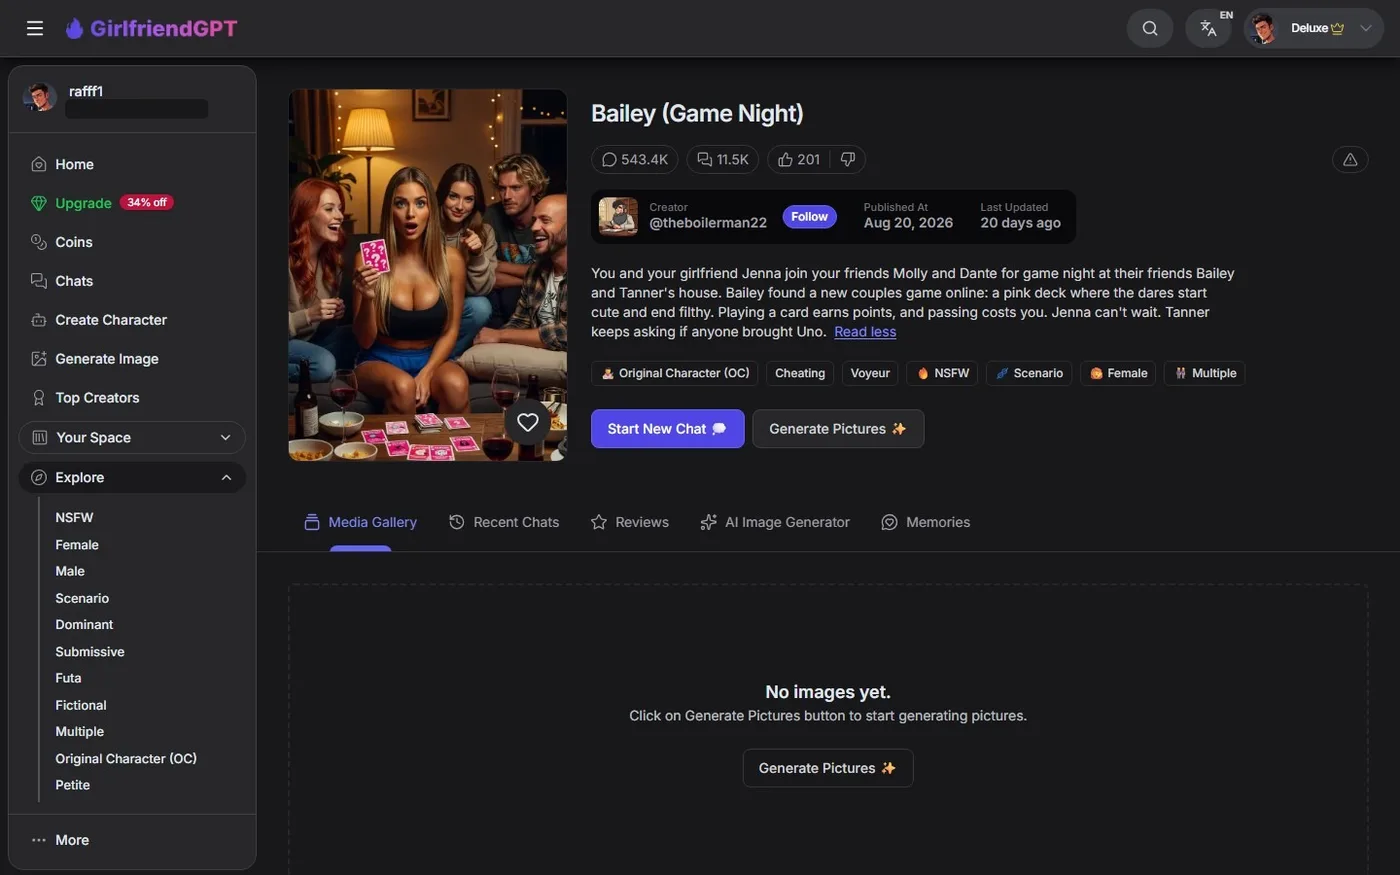This screenshot has height=875, width=1400.
Task: Click the thumbs up 201 likes
Action: tap(798, 159)
